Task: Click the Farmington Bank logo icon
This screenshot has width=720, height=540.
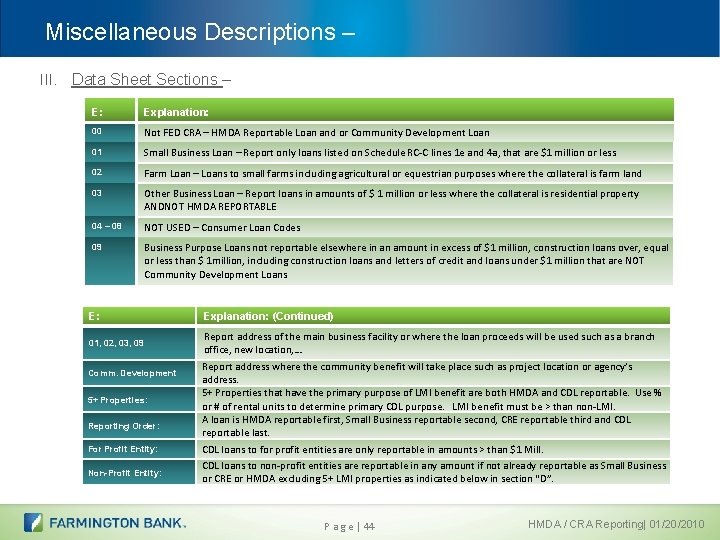Action: pyautogui.click(x=34, y=523)
